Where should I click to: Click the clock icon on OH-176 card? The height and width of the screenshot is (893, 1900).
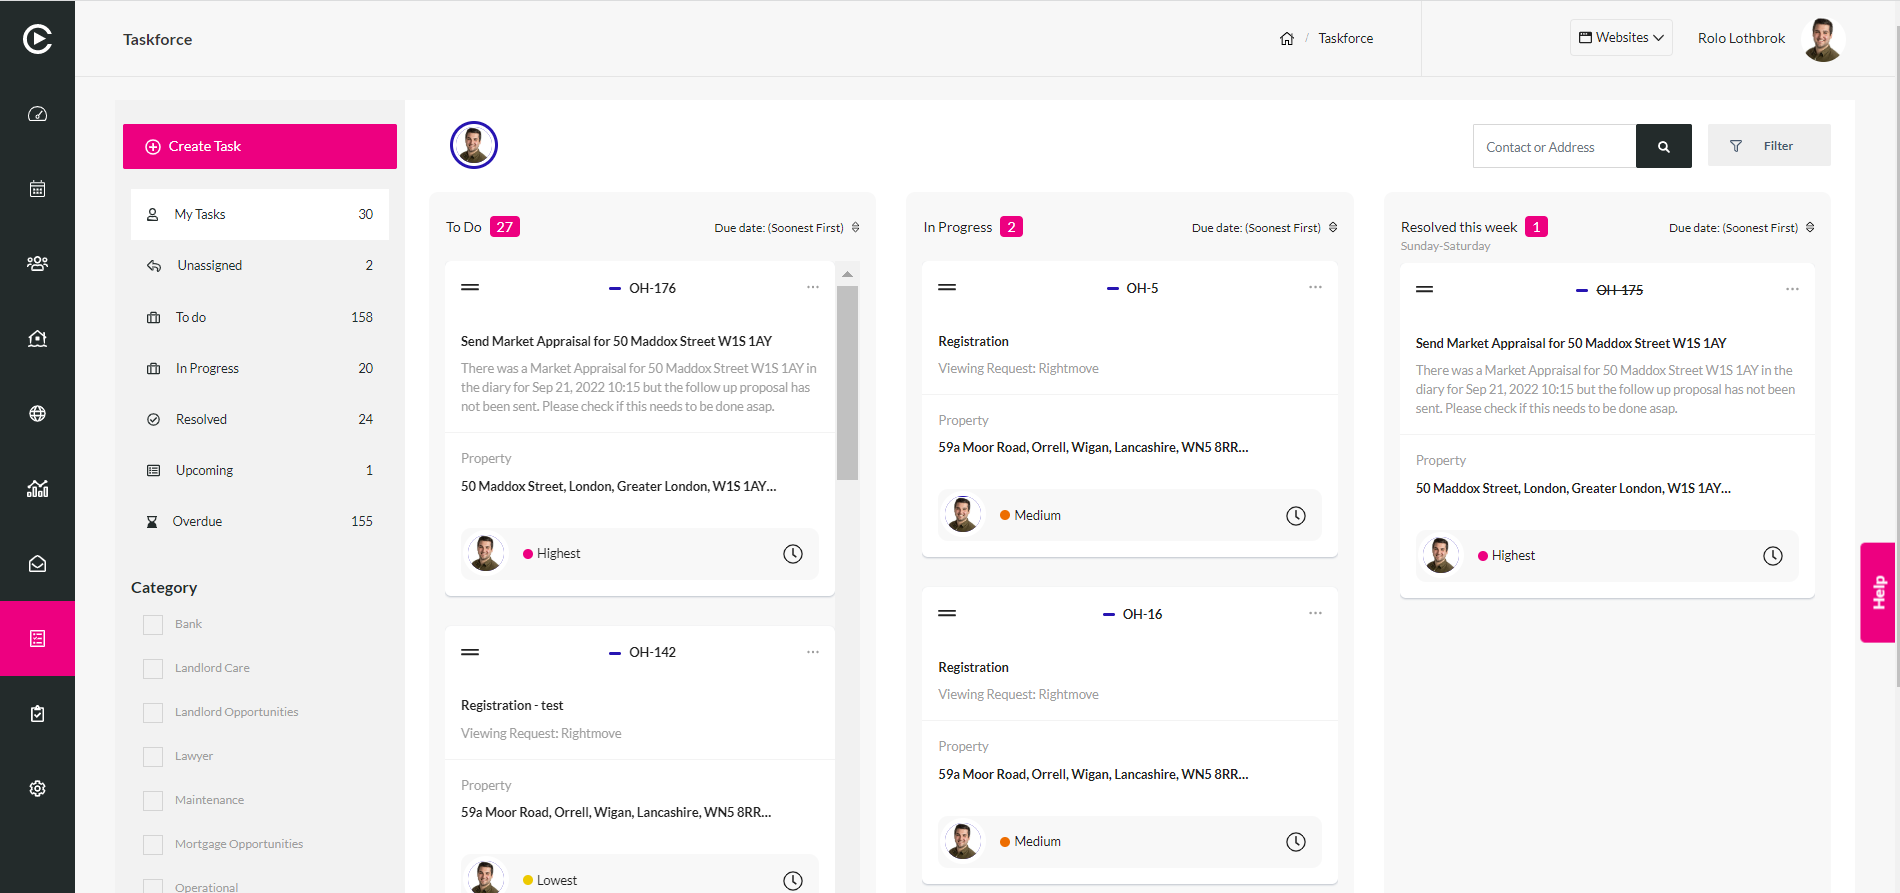coord(793,554)
